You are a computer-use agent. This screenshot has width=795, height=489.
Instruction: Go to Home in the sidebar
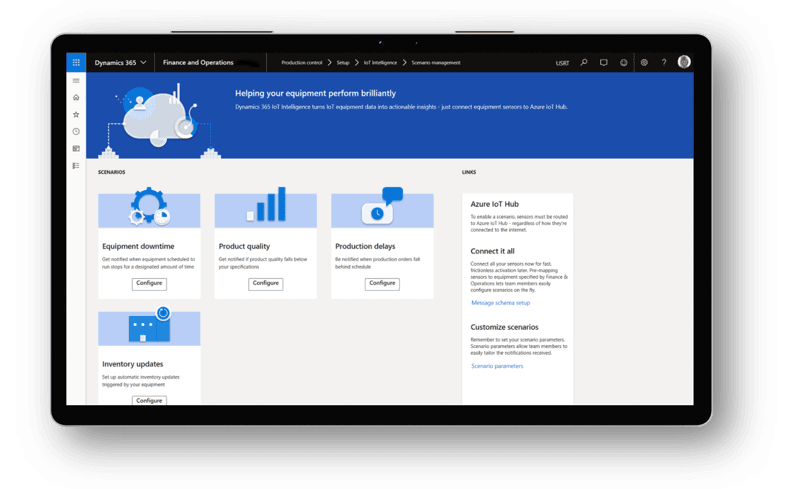pos(76,98)
